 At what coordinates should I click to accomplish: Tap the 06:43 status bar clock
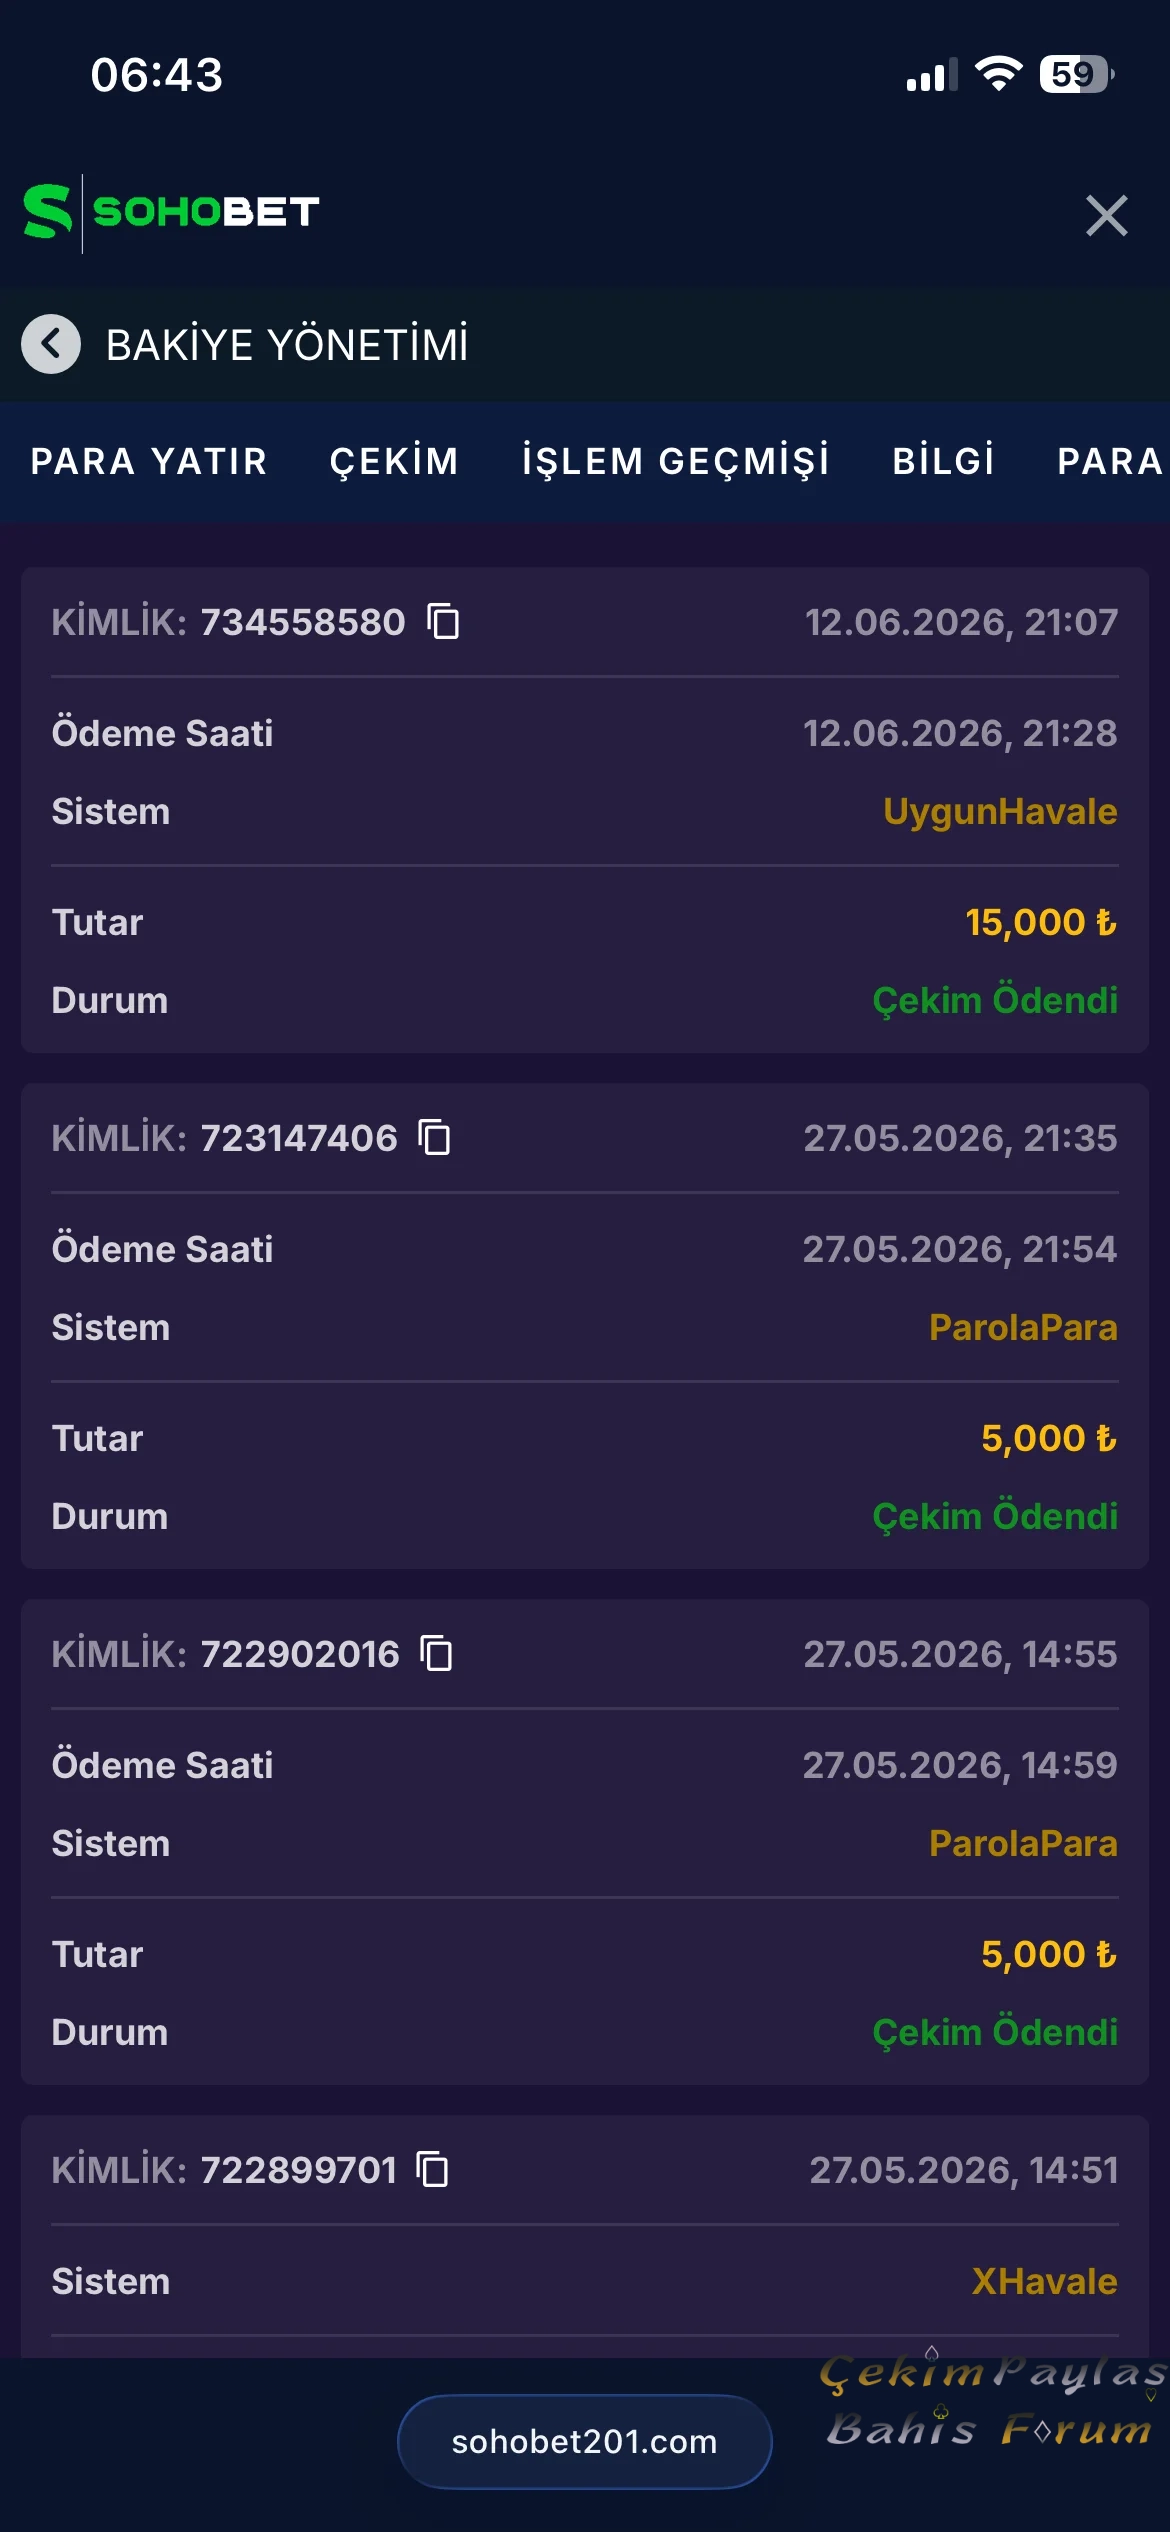[157, 75]
